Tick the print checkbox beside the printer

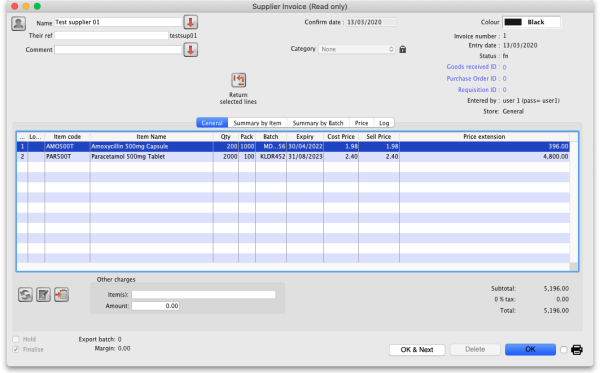click(563, 350)
